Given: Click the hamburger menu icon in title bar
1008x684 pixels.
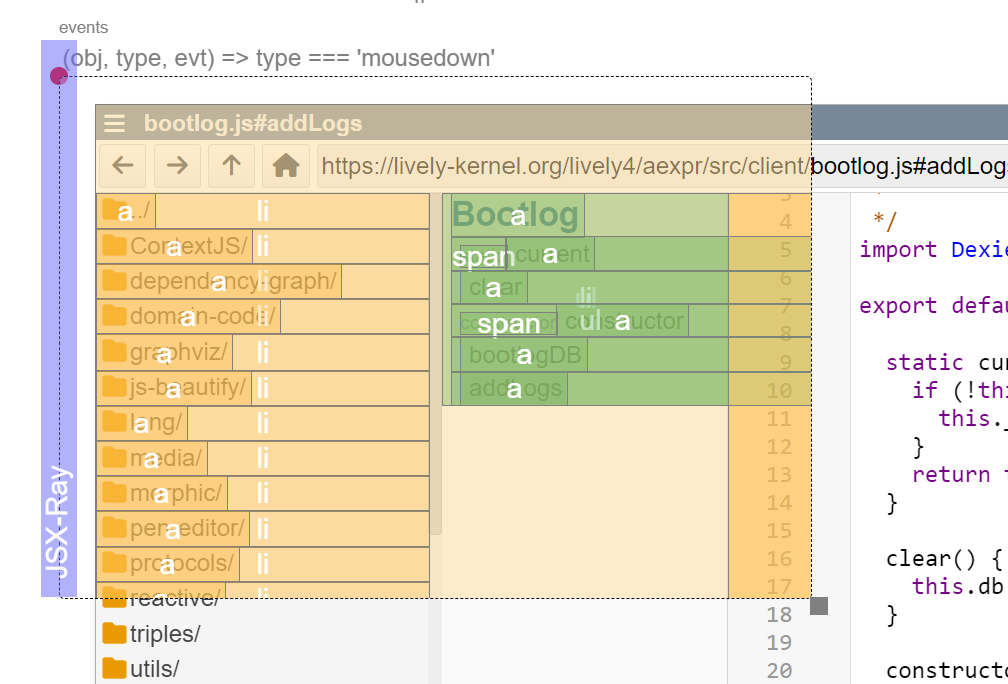Looking at the screenshot, I should point(115,123).
